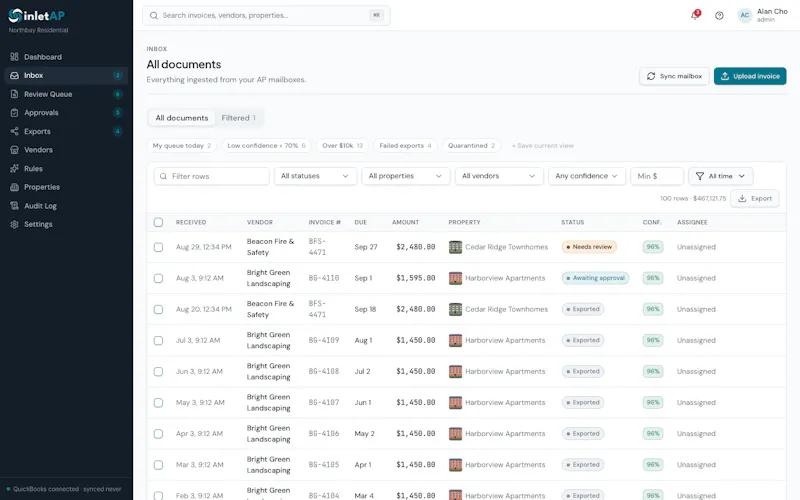Open the All statuses dropdown
Screen dimensions: 800x500
click(x=315, y=176)
